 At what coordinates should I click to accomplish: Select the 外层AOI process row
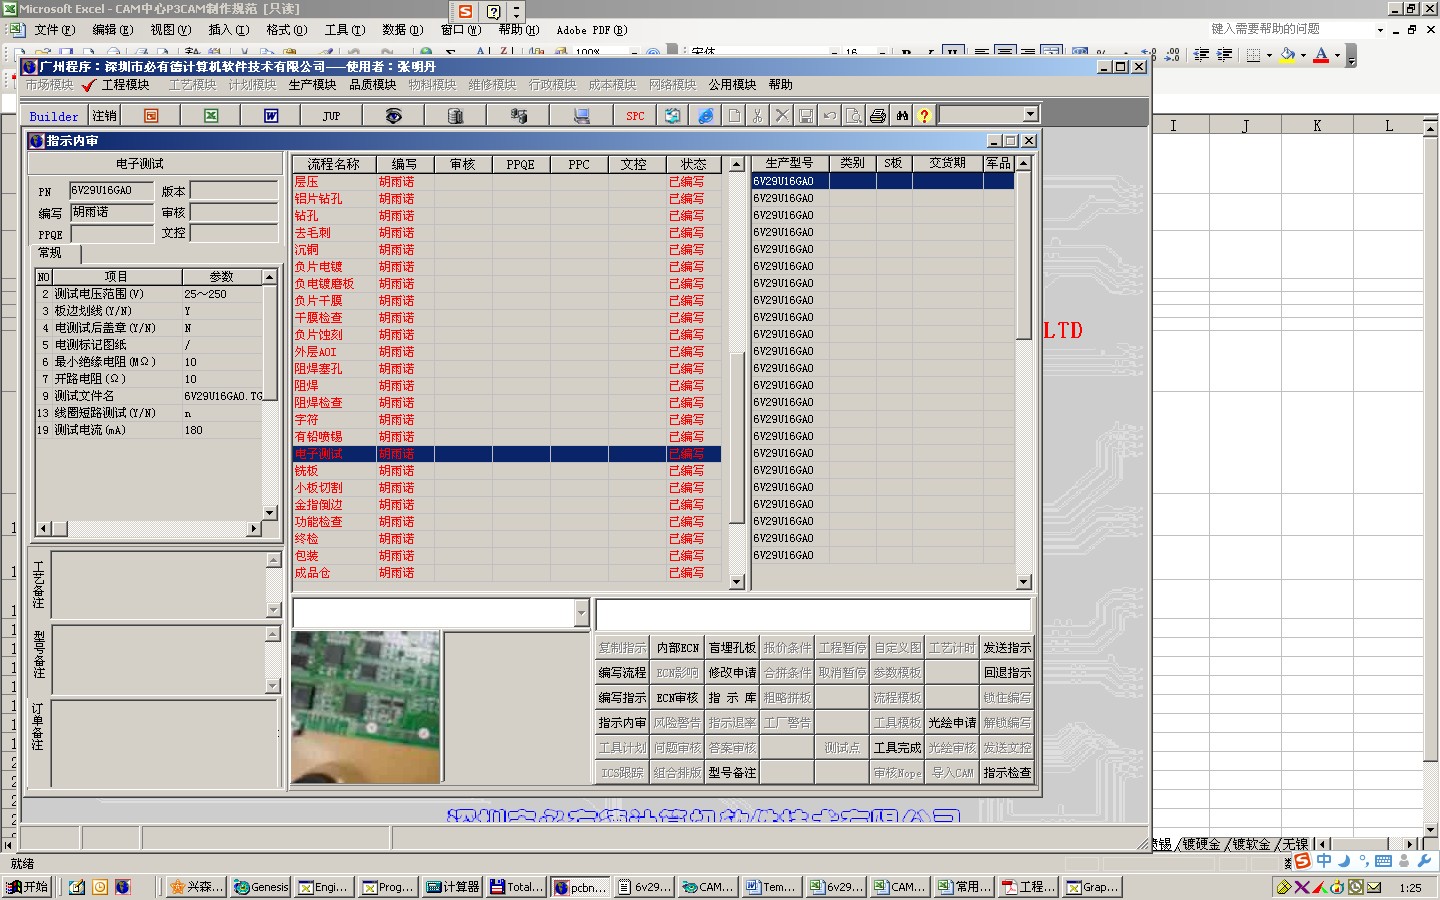pos(507,352)
